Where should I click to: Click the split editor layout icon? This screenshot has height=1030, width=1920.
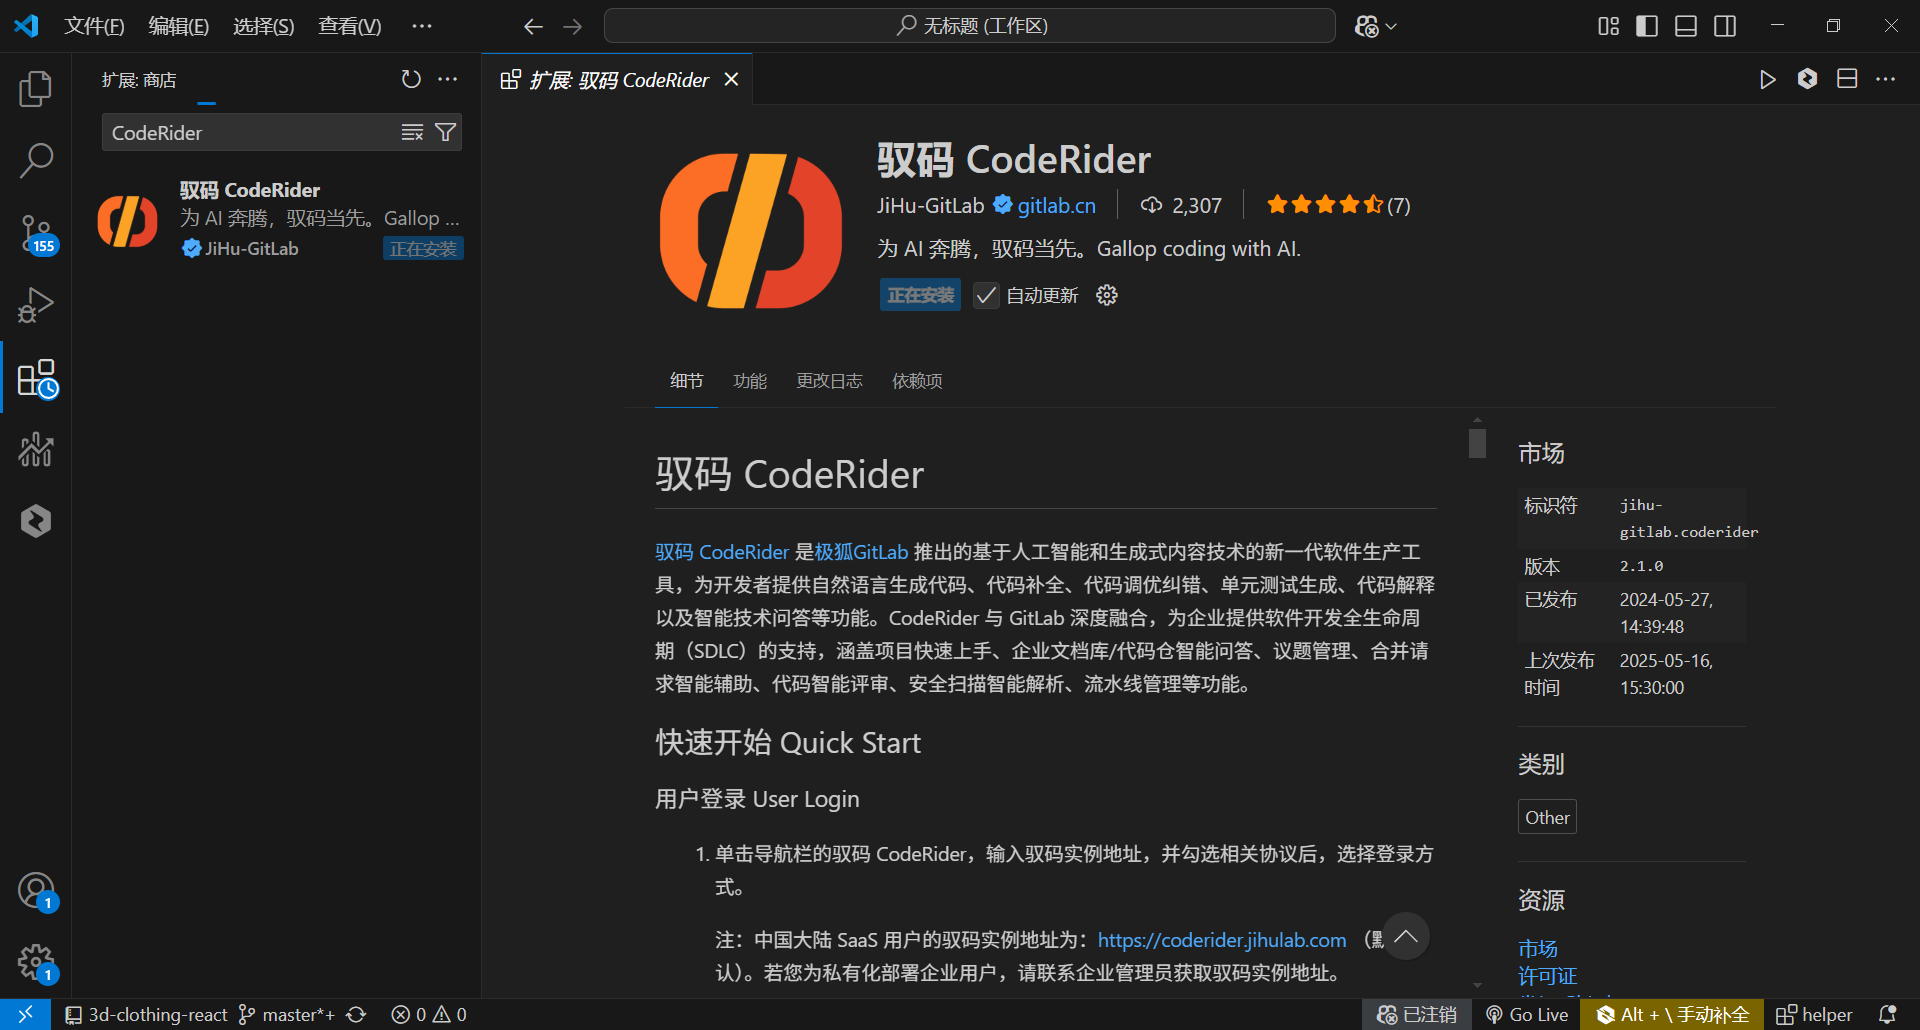coord(1846,79)
